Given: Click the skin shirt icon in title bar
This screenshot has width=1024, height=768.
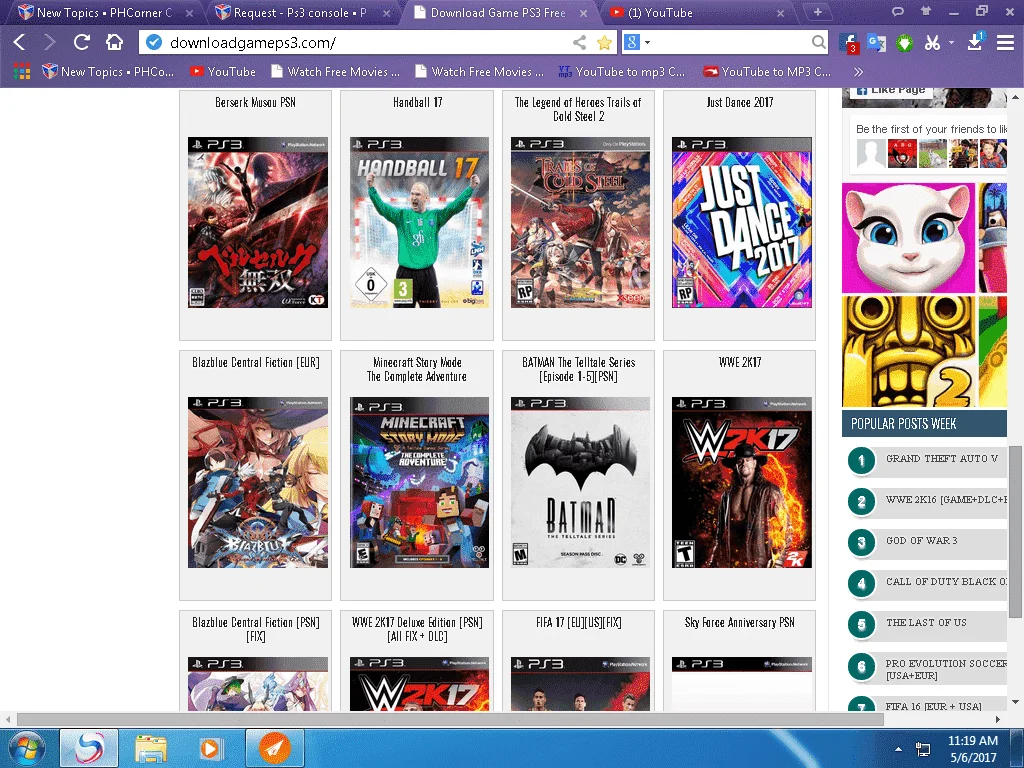Looking at the screenshot, I should [x=925, y=11].
